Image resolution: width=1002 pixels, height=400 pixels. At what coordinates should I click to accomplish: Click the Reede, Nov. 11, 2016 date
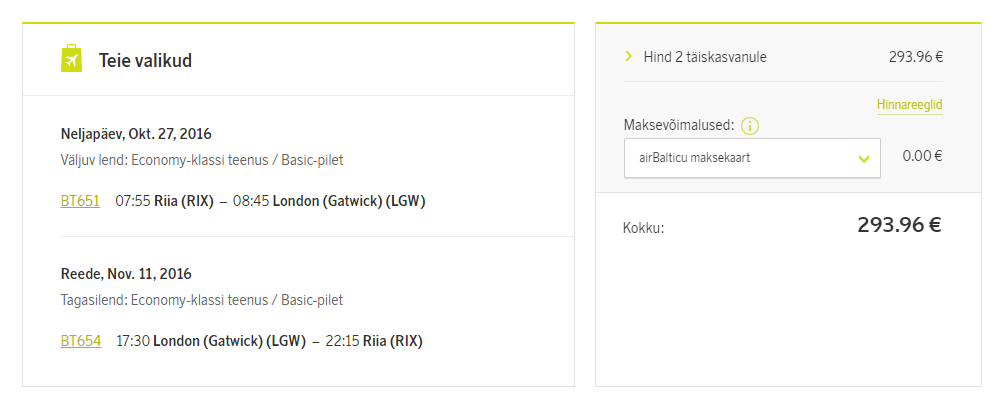click(x=126, y=274)
